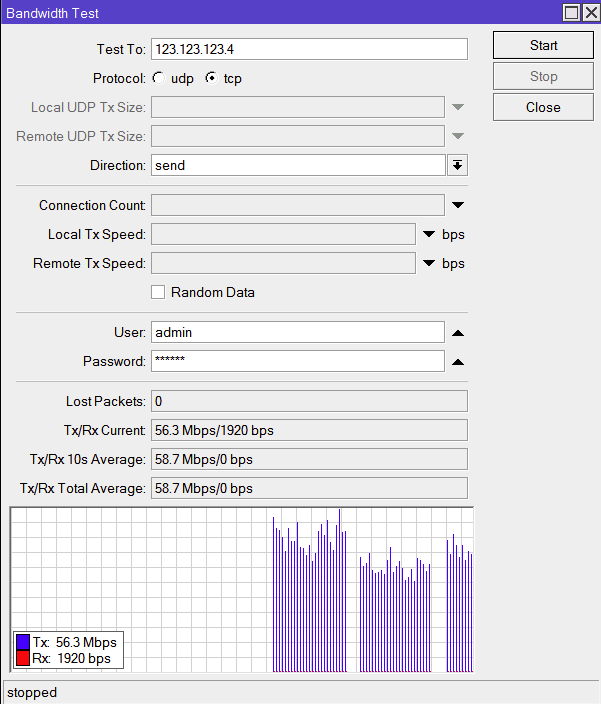The image size is (601, 704).
Task: Select the udp protocol radio button
Action: (x=158, y=78)
